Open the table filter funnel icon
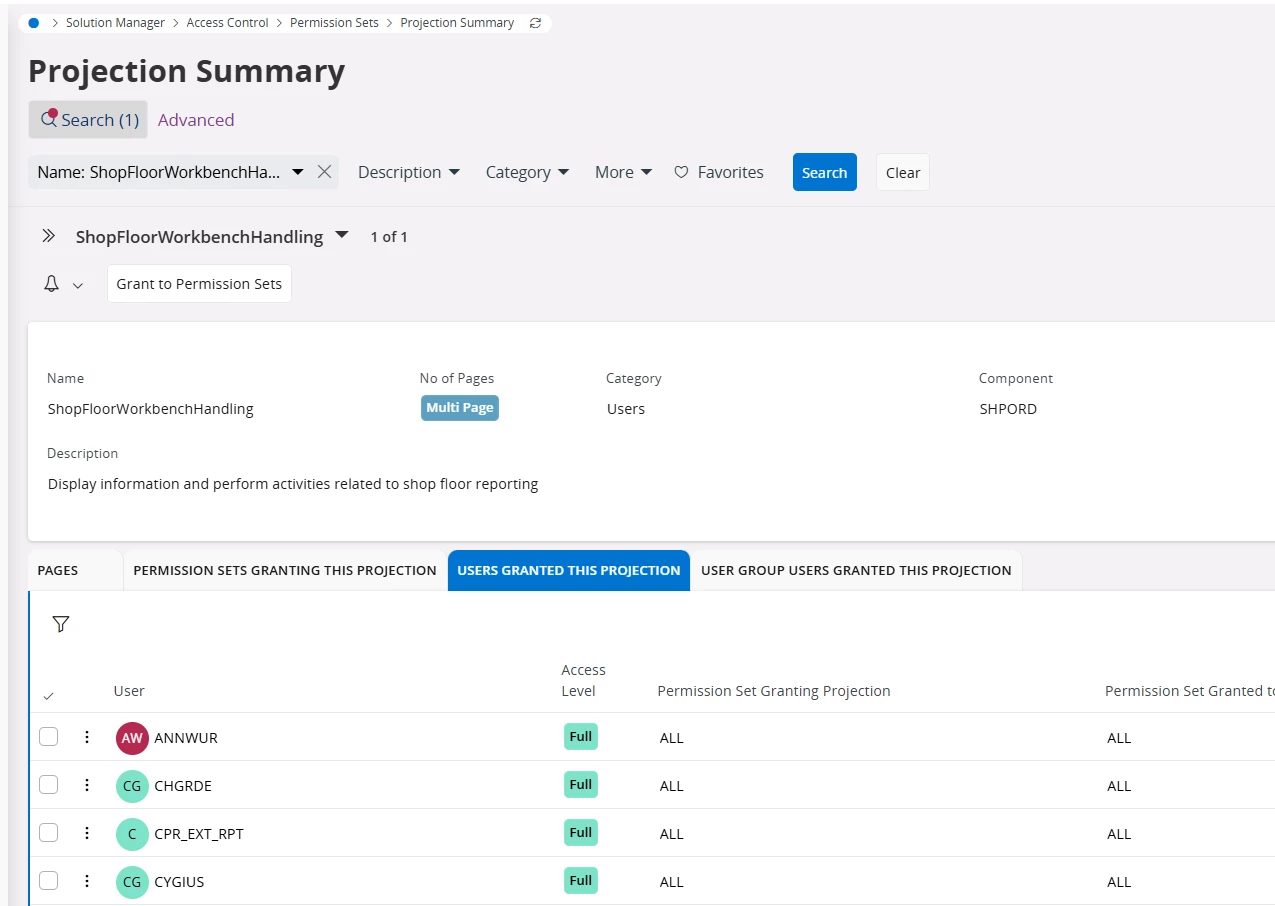 tap(61, 624)
